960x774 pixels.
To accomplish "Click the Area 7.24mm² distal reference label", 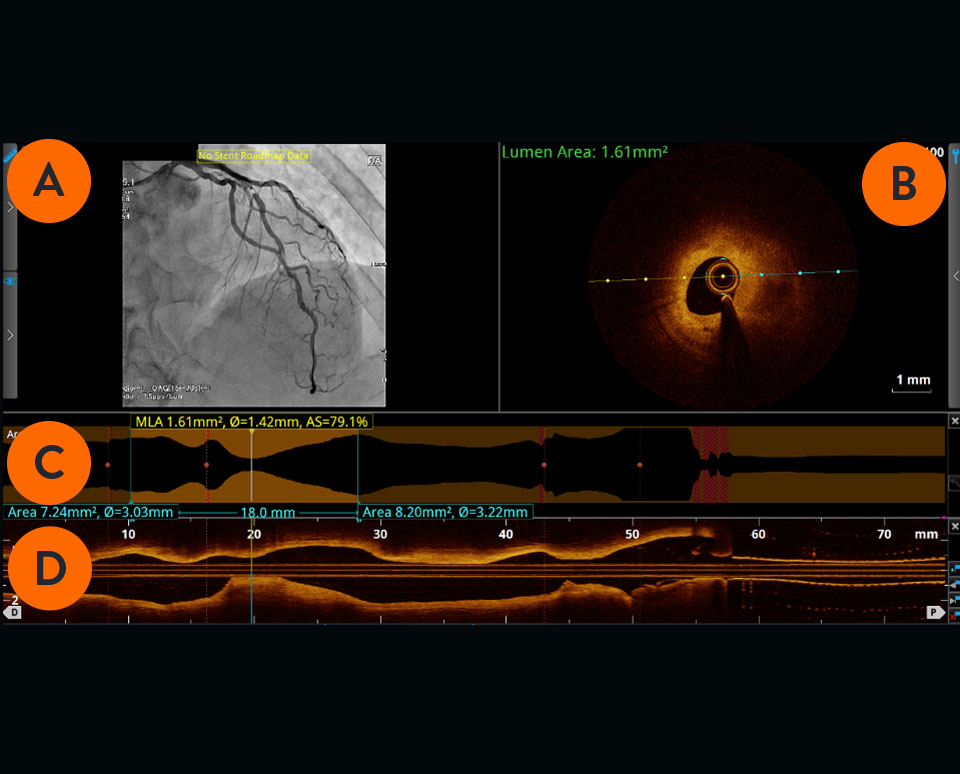I will 91,512.
